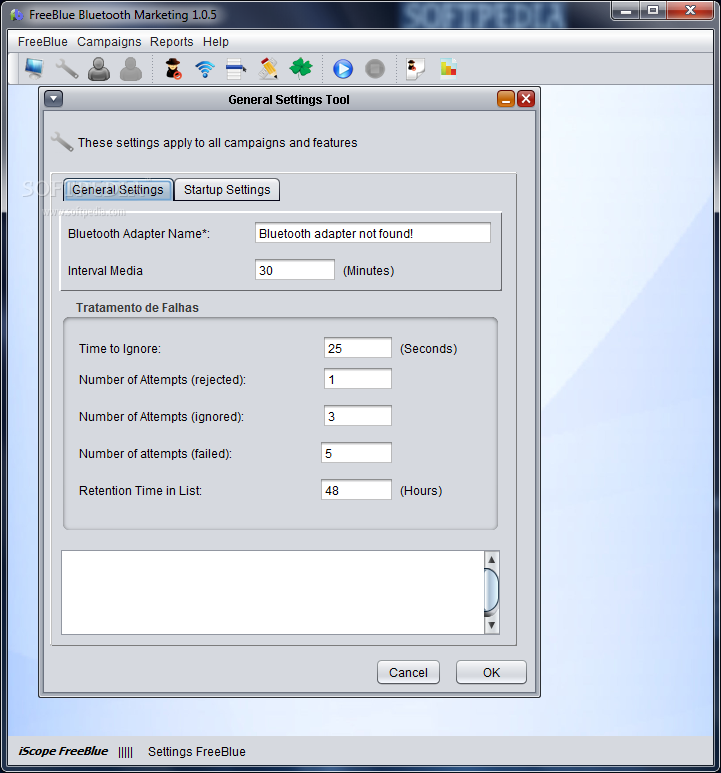Click the 'Tratamento de Falhas' group label
This screenshot has width=721, height=773.
(137, 308)
